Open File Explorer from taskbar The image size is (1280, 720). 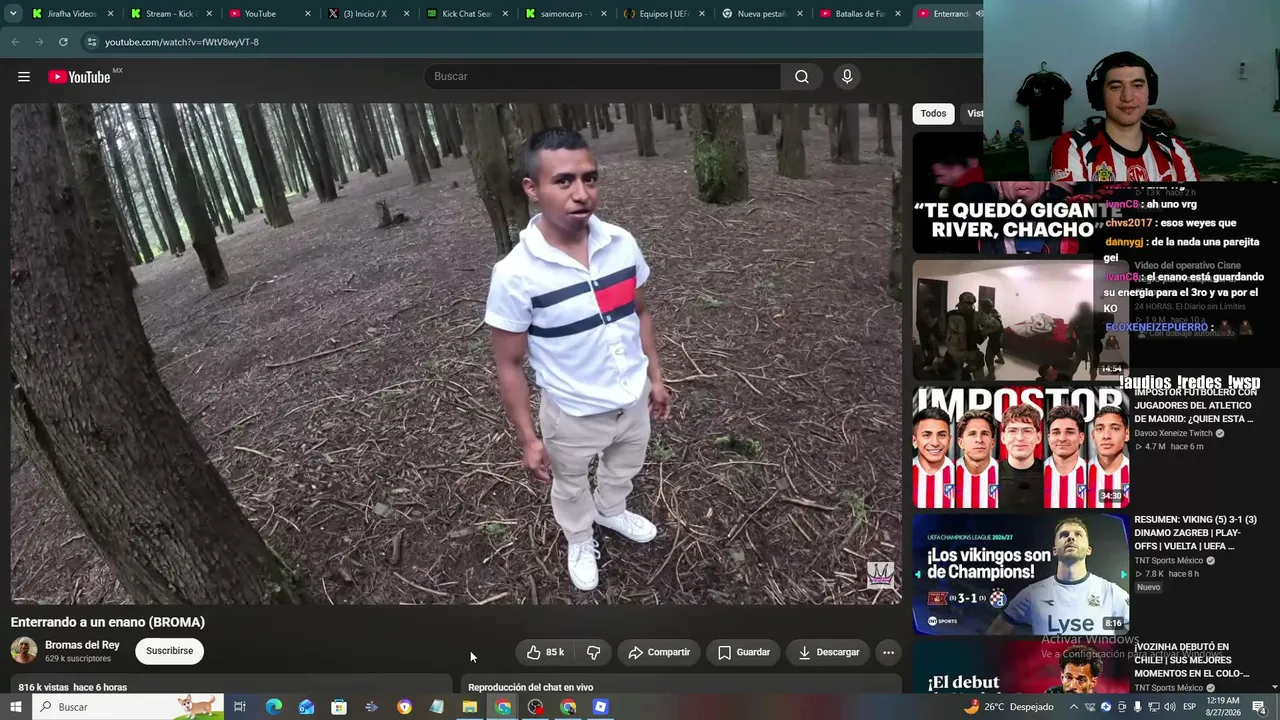[x=469, y=707]
